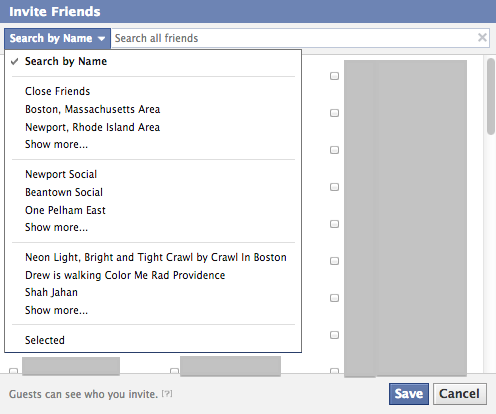Click the [?] help icon beside guest notice

(167, 394)
